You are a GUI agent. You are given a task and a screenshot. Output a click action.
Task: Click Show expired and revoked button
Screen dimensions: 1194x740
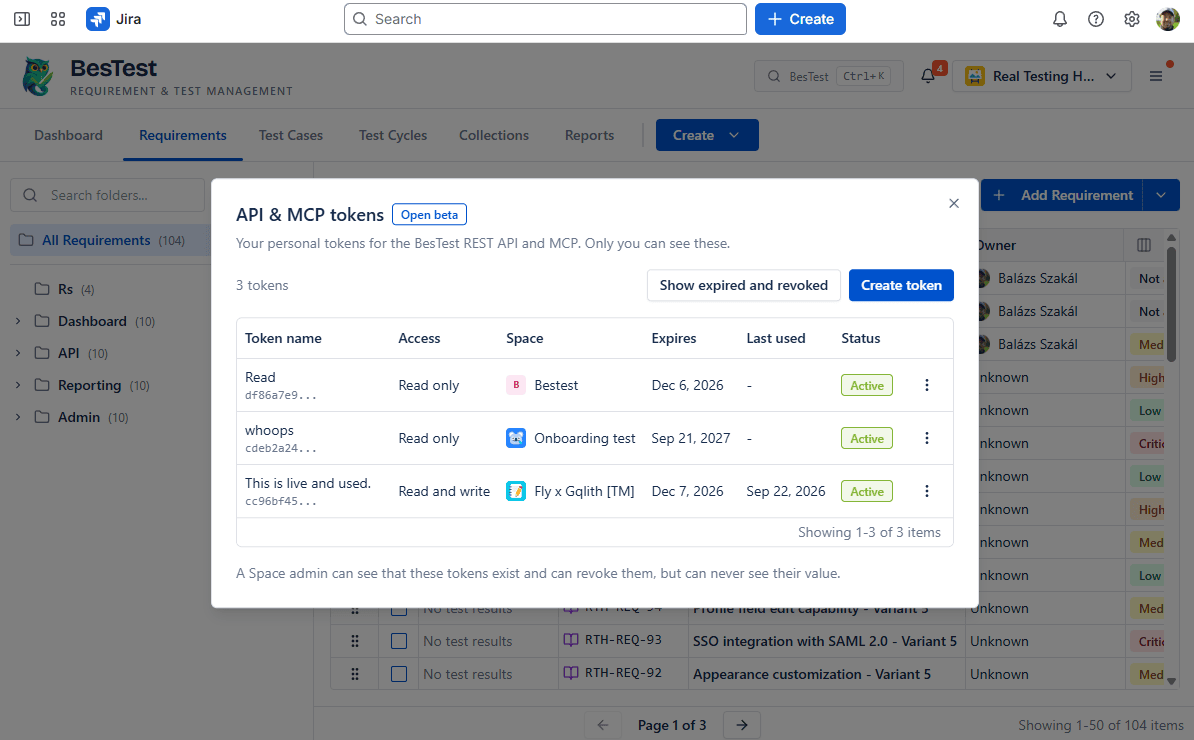tap(743, 285)
